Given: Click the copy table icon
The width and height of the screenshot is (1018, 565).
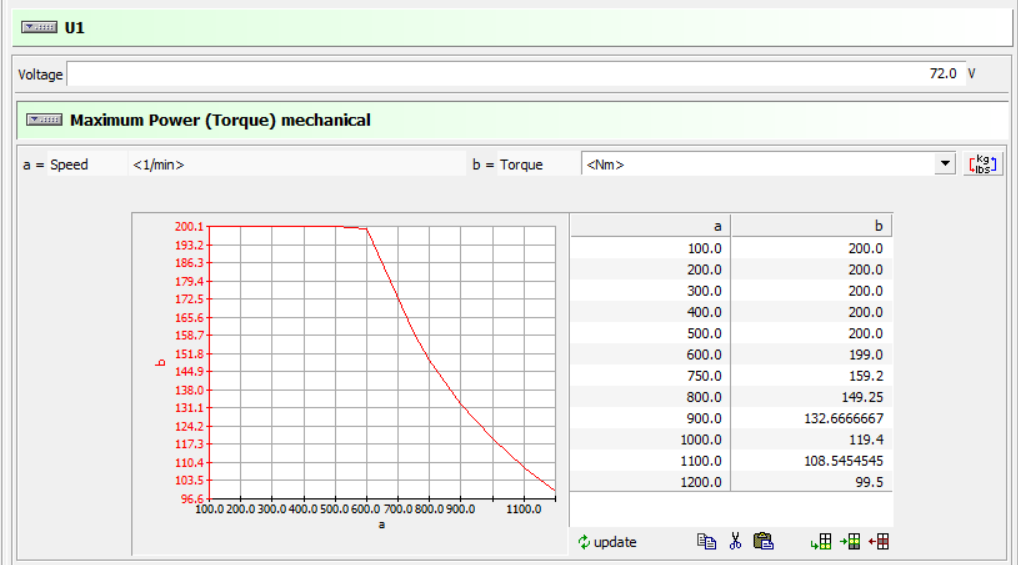Looking at the screenshot, I should click(x=706, y=541).
